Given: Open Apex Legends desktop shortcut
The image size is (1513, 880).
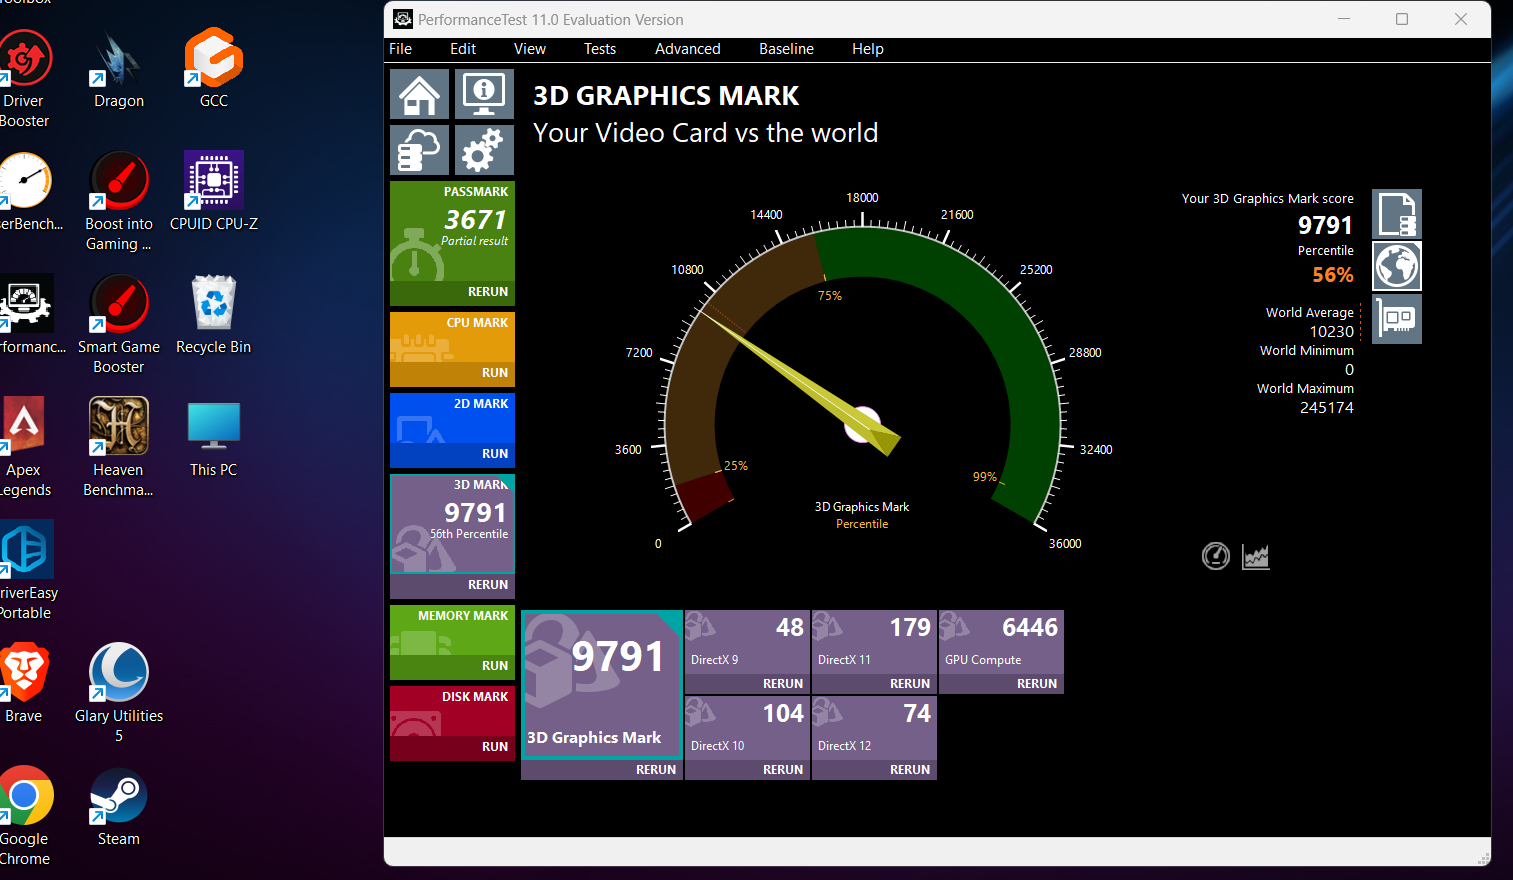Looking at the screenshot, I should (x=25, y=448).
